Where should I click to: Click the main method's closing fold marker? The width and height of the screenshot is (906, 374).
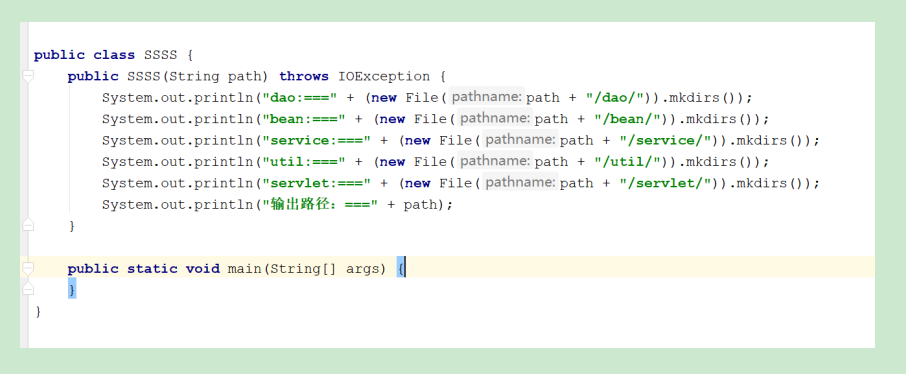pyautogui.click(x=27, y=288)
